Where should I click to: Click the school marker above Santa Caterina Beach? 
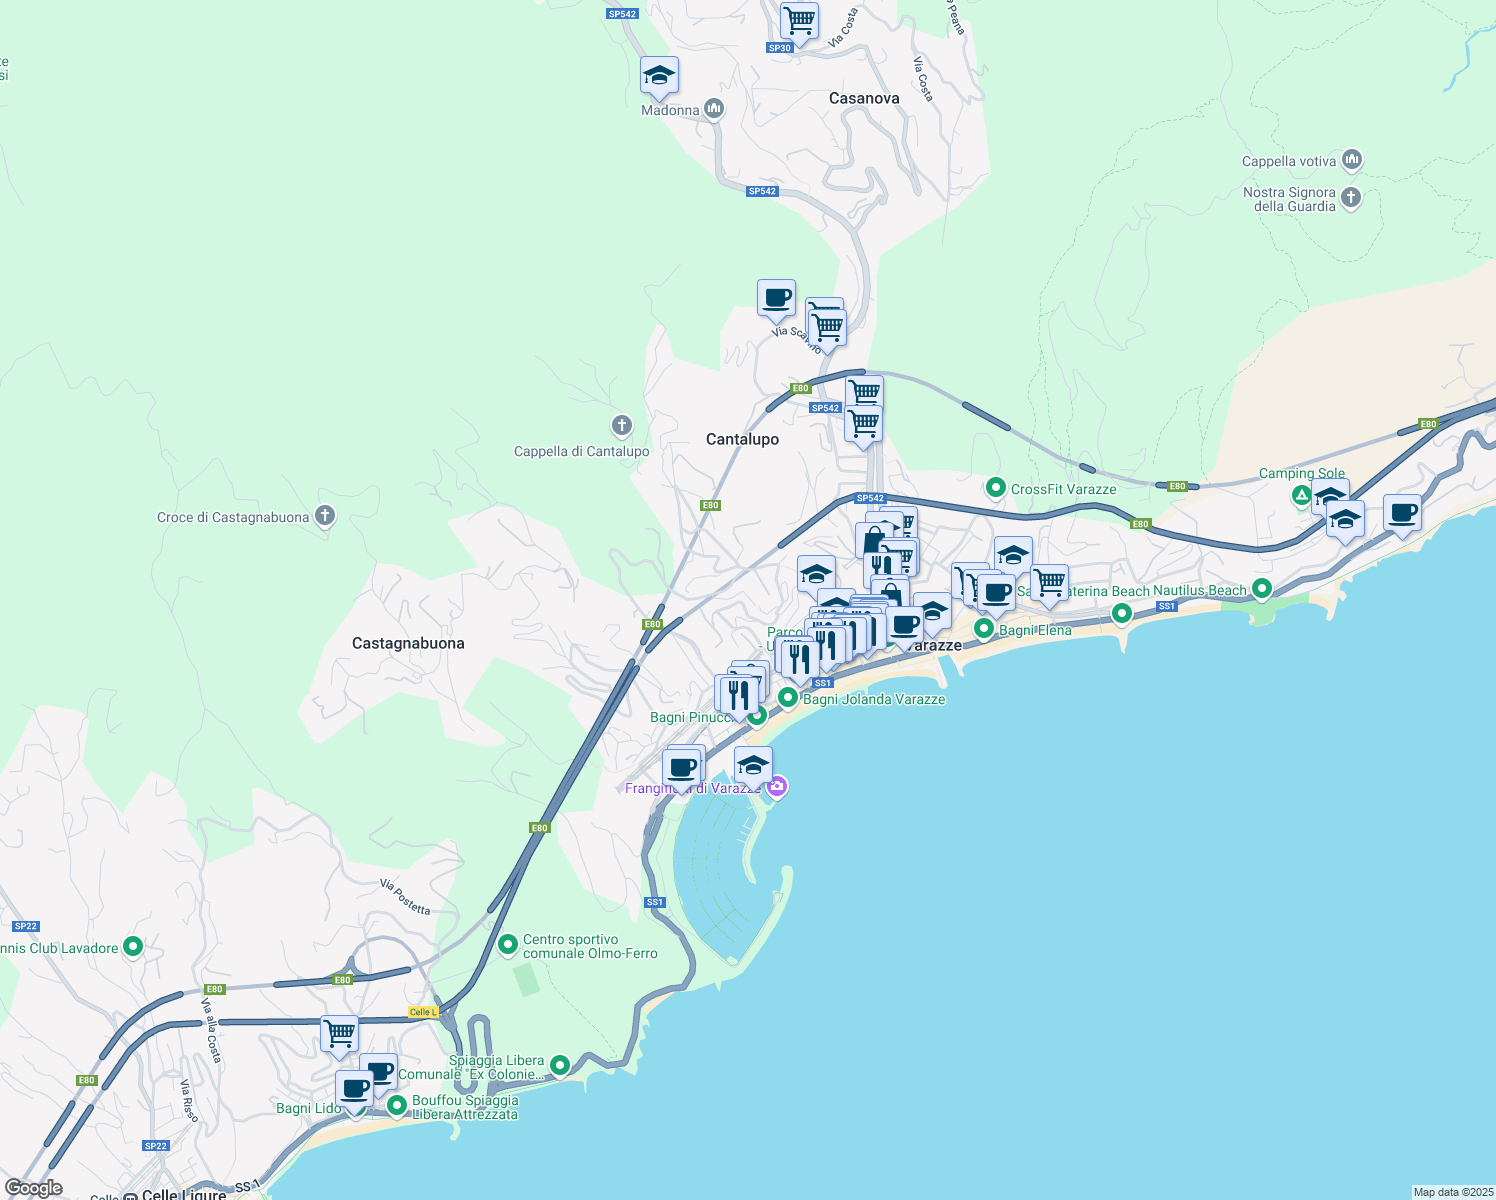1013,554
